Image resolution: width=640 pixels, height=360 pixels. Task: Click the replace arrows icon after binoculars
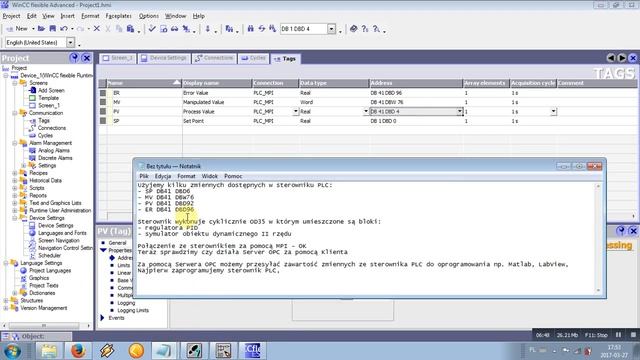(x=262, y=29)
